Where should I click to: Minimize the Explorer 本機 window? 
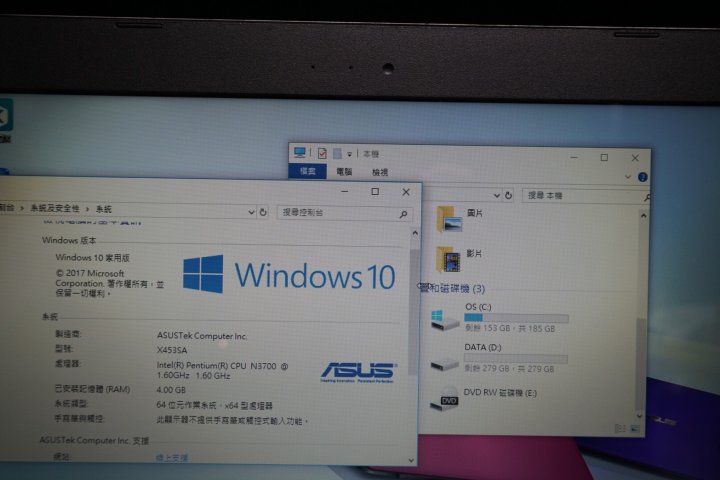(x=574, y=157)
